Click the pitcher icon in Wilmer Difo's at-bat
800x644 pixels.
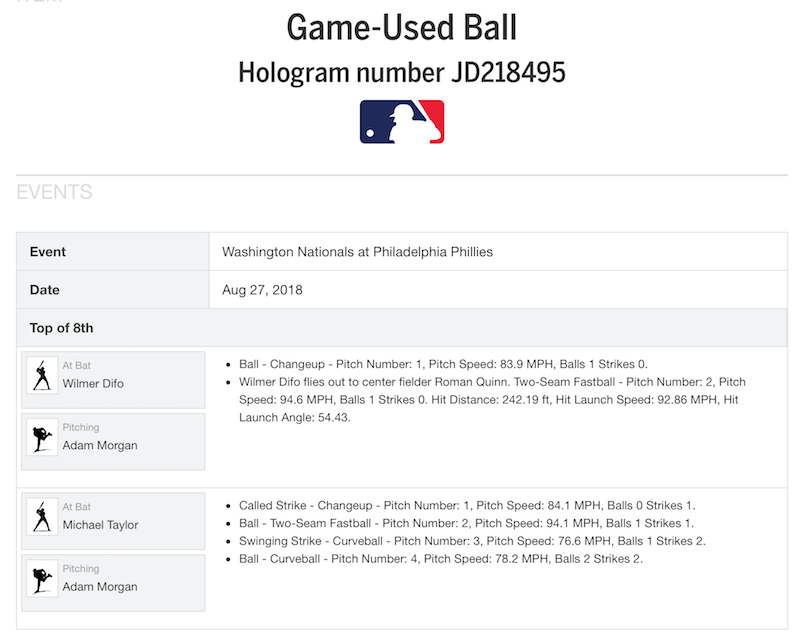(x=42, y=439)
